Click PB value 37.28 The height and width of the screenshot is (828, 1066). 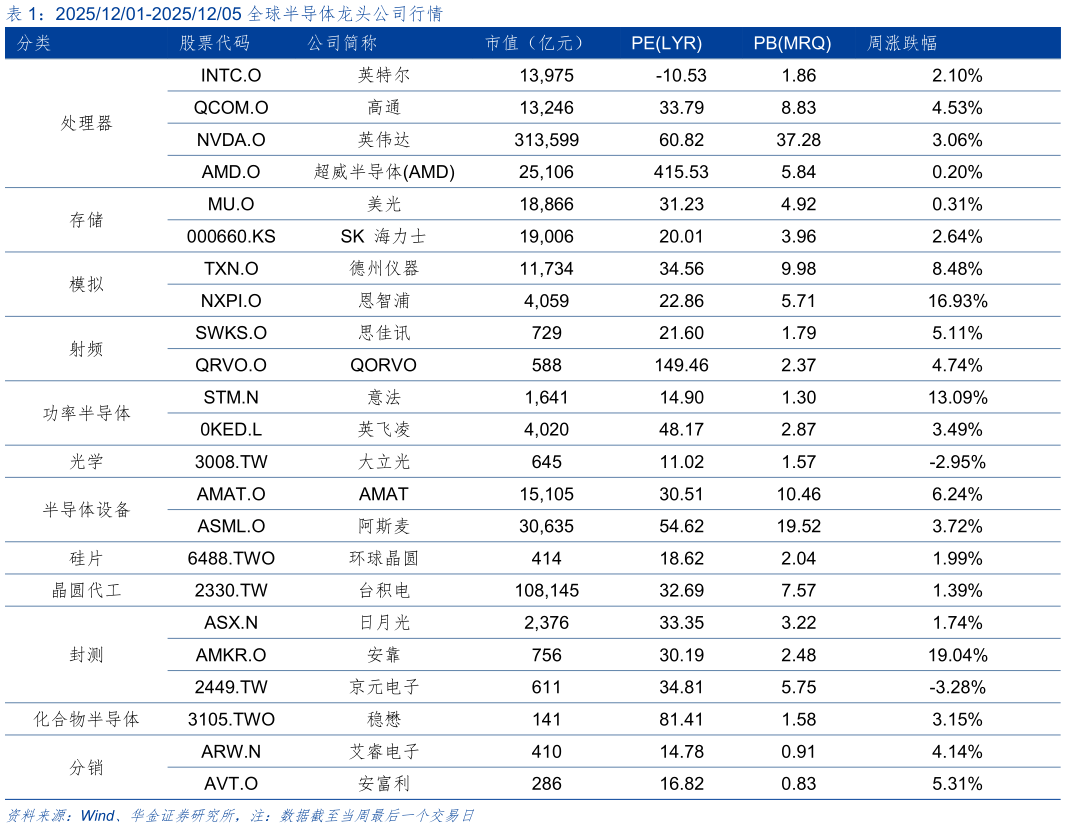point(799,140)
